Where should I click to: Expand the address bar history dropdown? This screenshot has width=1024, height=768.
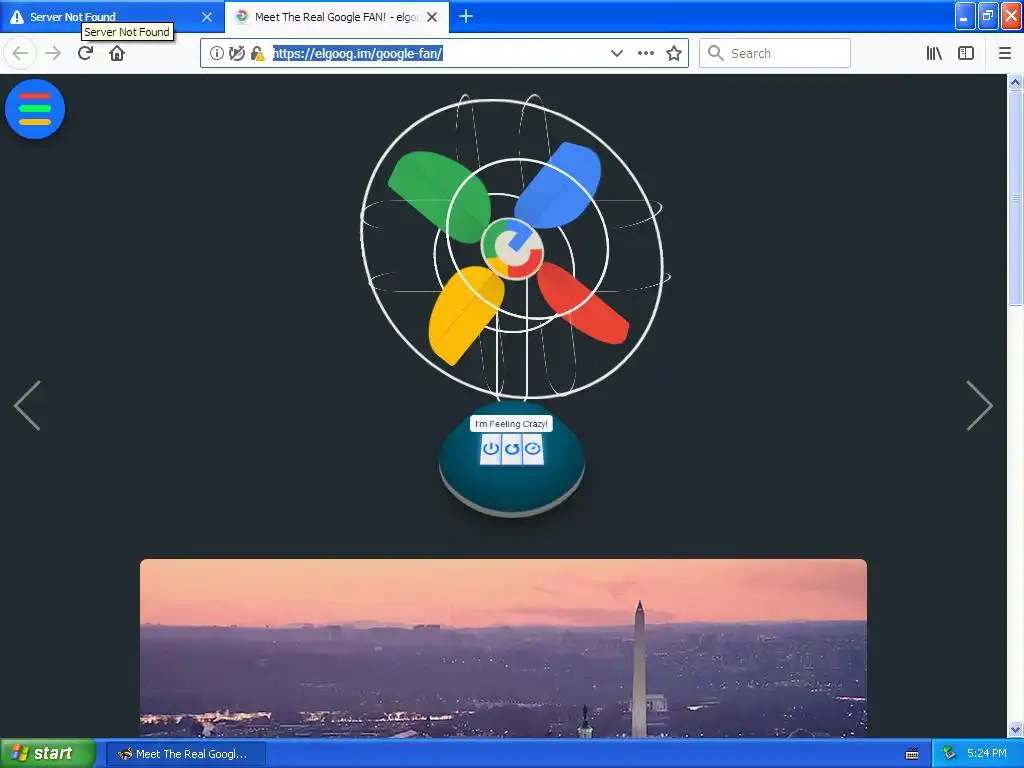pyautogui.click(x=616, y=54)
